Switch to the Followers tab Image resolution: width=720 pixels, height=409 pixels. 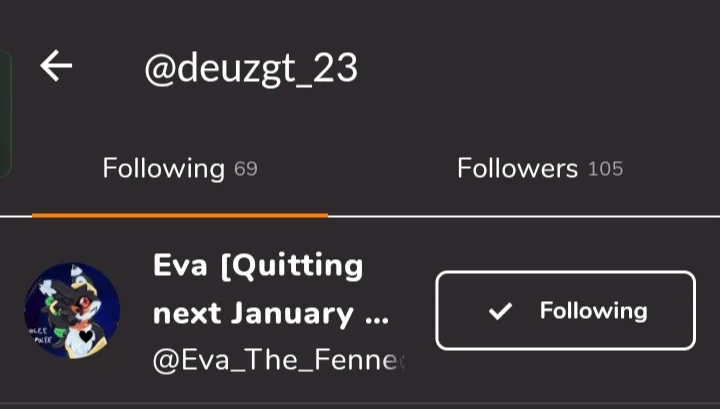click(539, 168)
